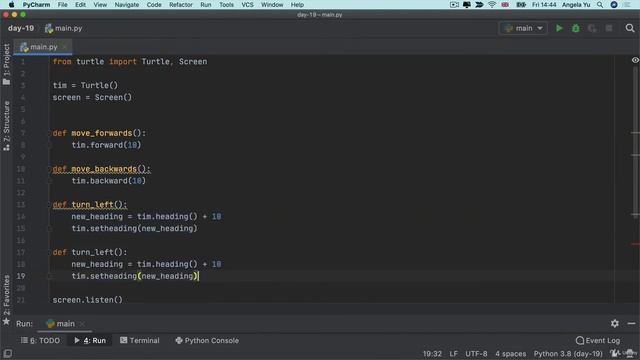Click the red error stripe marker
The image size is (640, 360).
pyautogui.click(x=635, y=244)
